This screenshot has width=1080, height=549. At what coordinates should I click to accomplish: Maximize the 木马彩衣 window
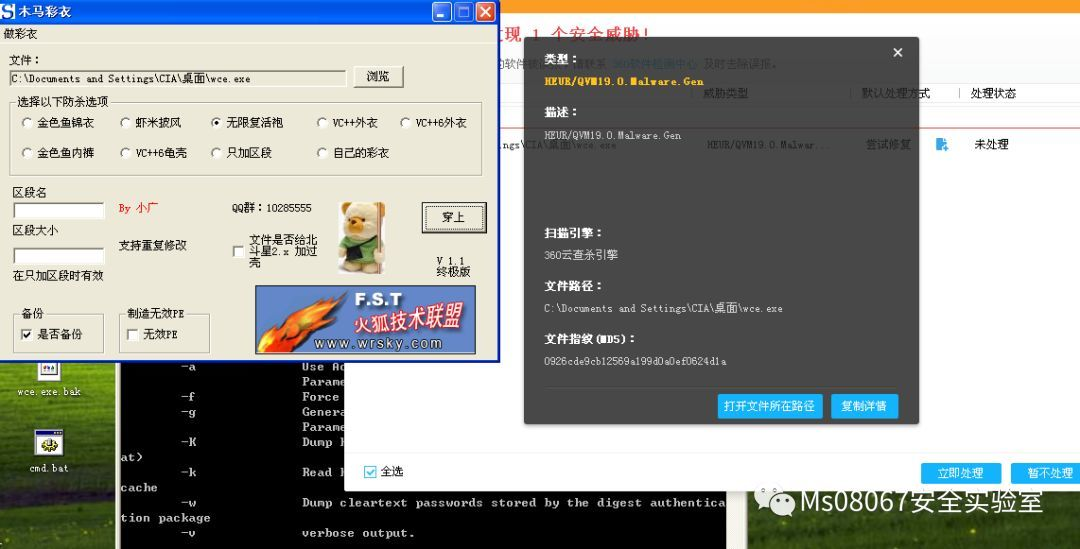pos(464,11)
